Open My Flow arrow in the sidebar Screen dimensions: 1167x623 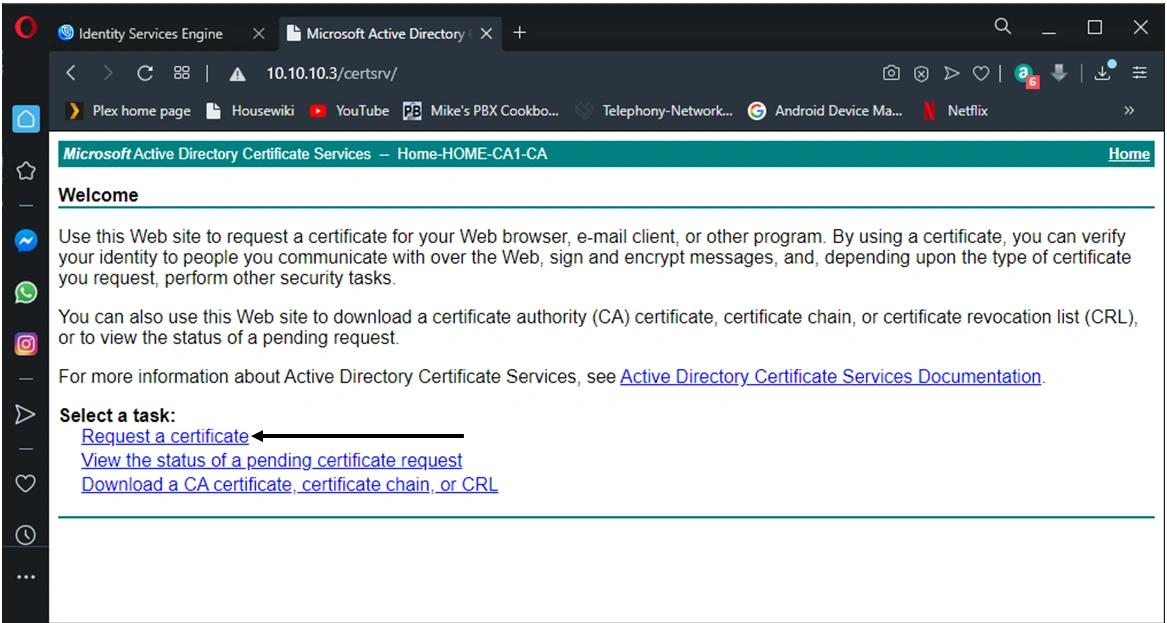click(x=26, y=415)
